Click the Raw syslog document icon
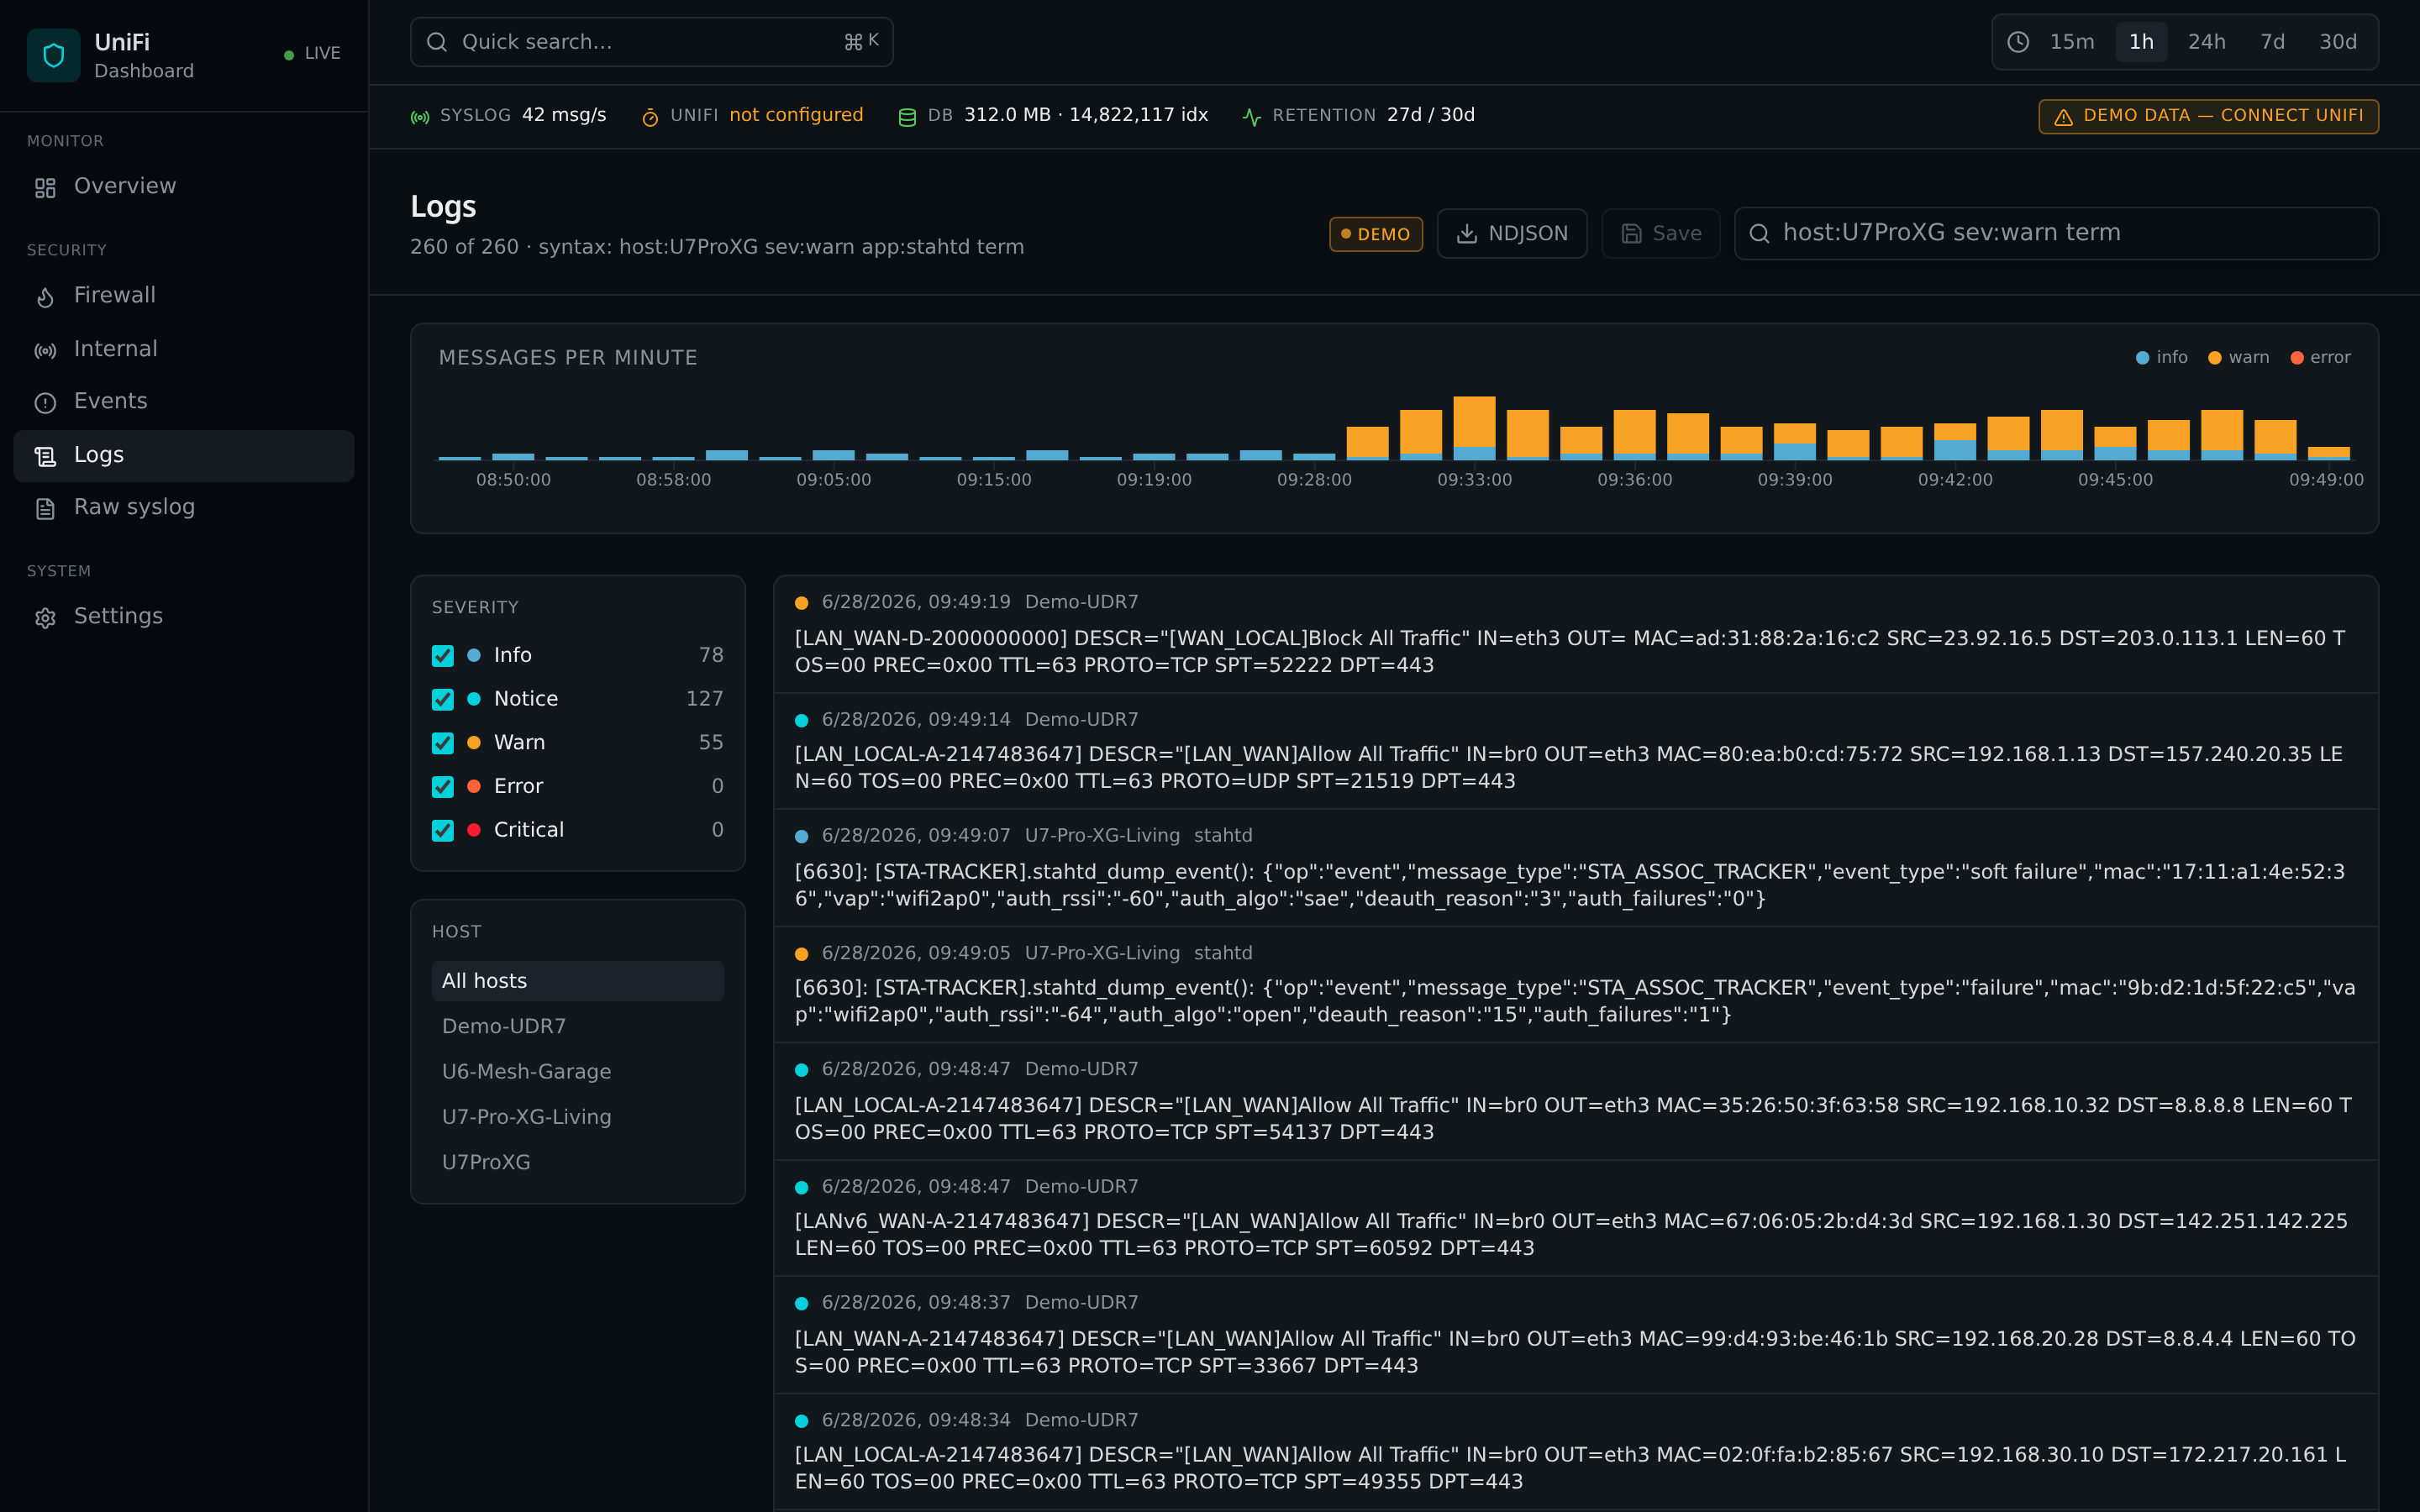 45,509
